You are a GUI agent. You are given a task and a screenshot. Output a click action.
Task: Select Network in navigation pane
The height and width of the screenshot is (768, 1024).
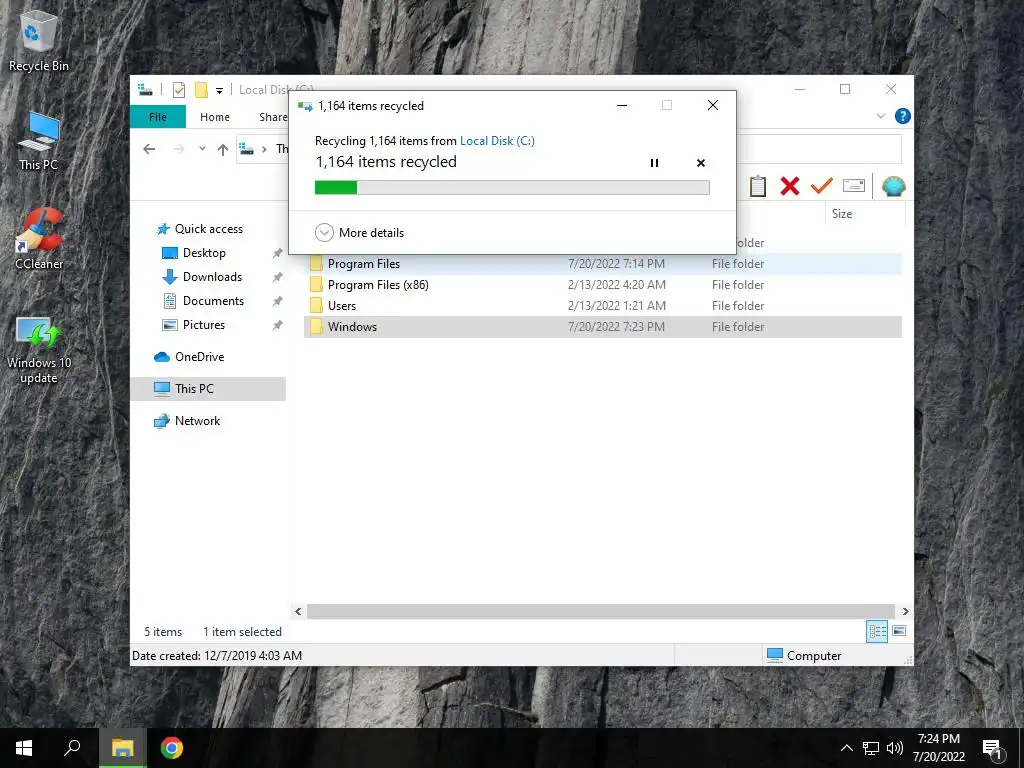[197, 421]
